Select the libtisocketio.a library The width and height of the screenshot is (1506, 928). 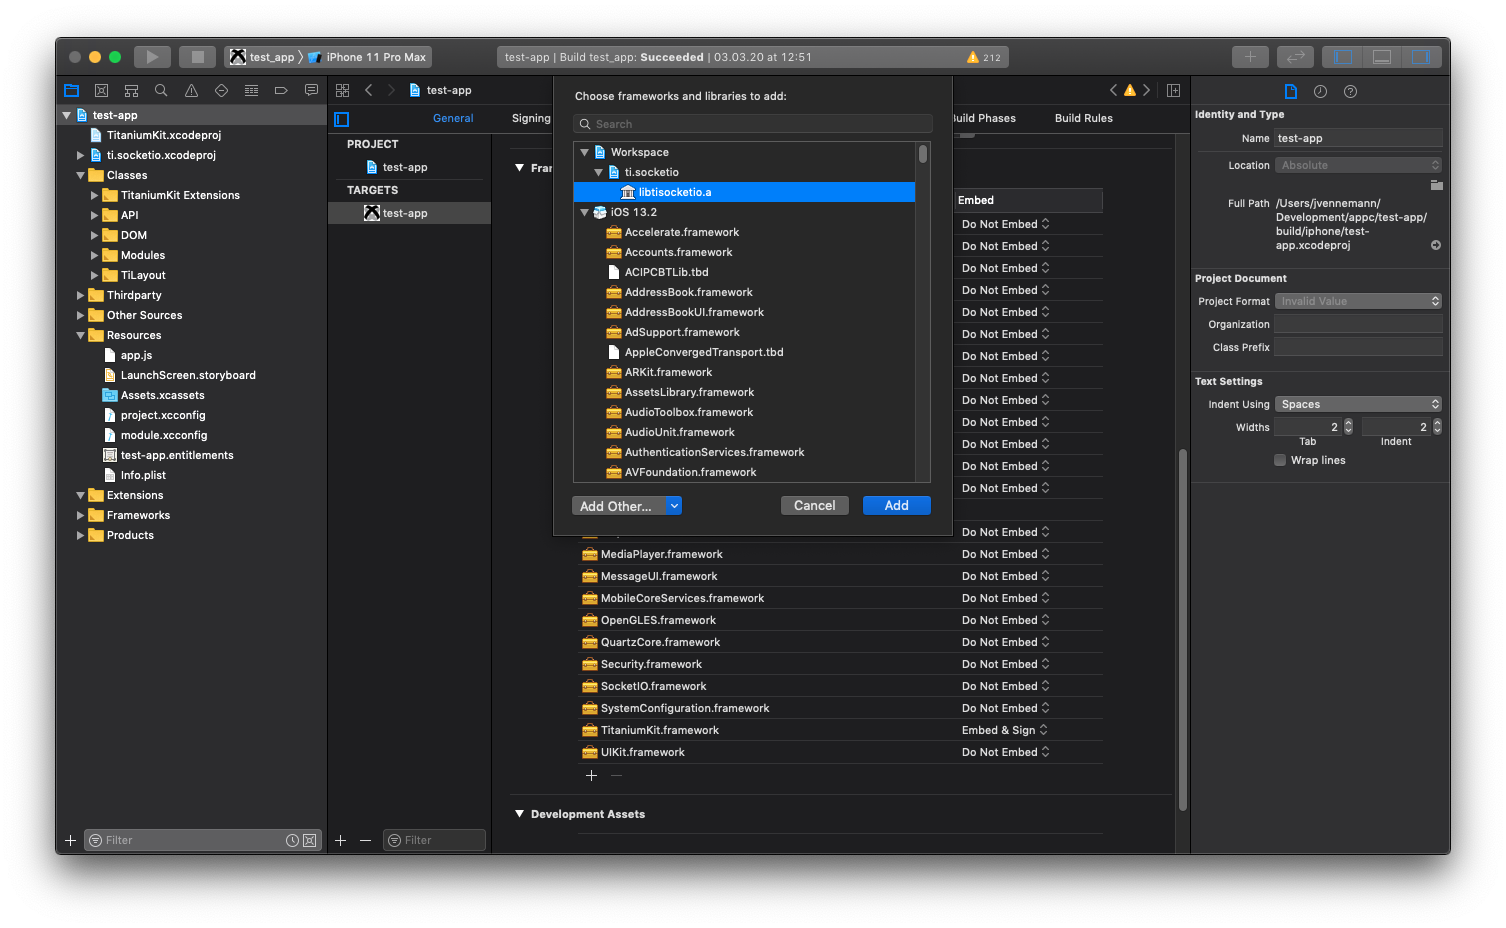coord(744,192)
